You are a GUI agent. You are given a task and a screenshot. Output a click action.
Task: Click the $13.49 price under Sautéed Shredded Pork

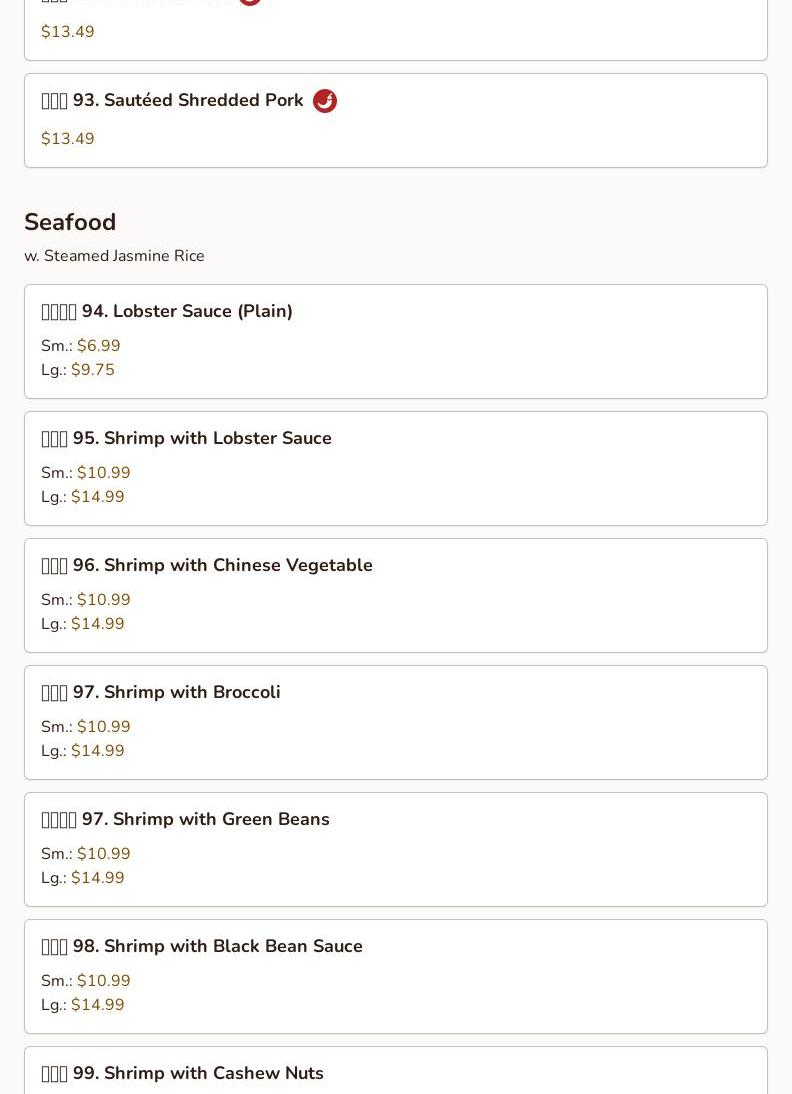68,139
